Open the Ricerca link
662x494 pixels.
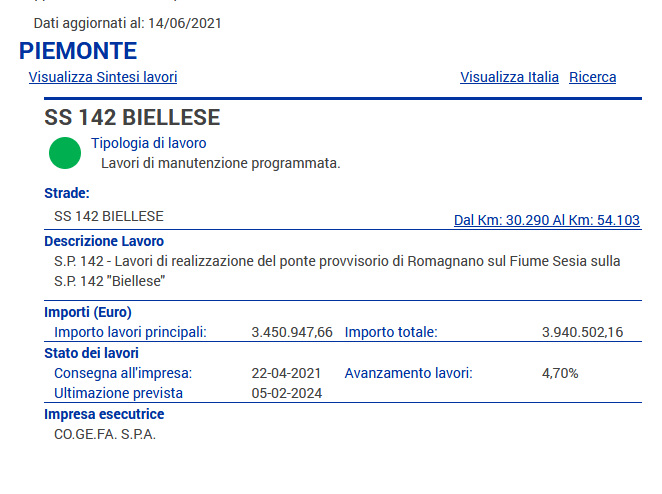click(x=592, y=77)
